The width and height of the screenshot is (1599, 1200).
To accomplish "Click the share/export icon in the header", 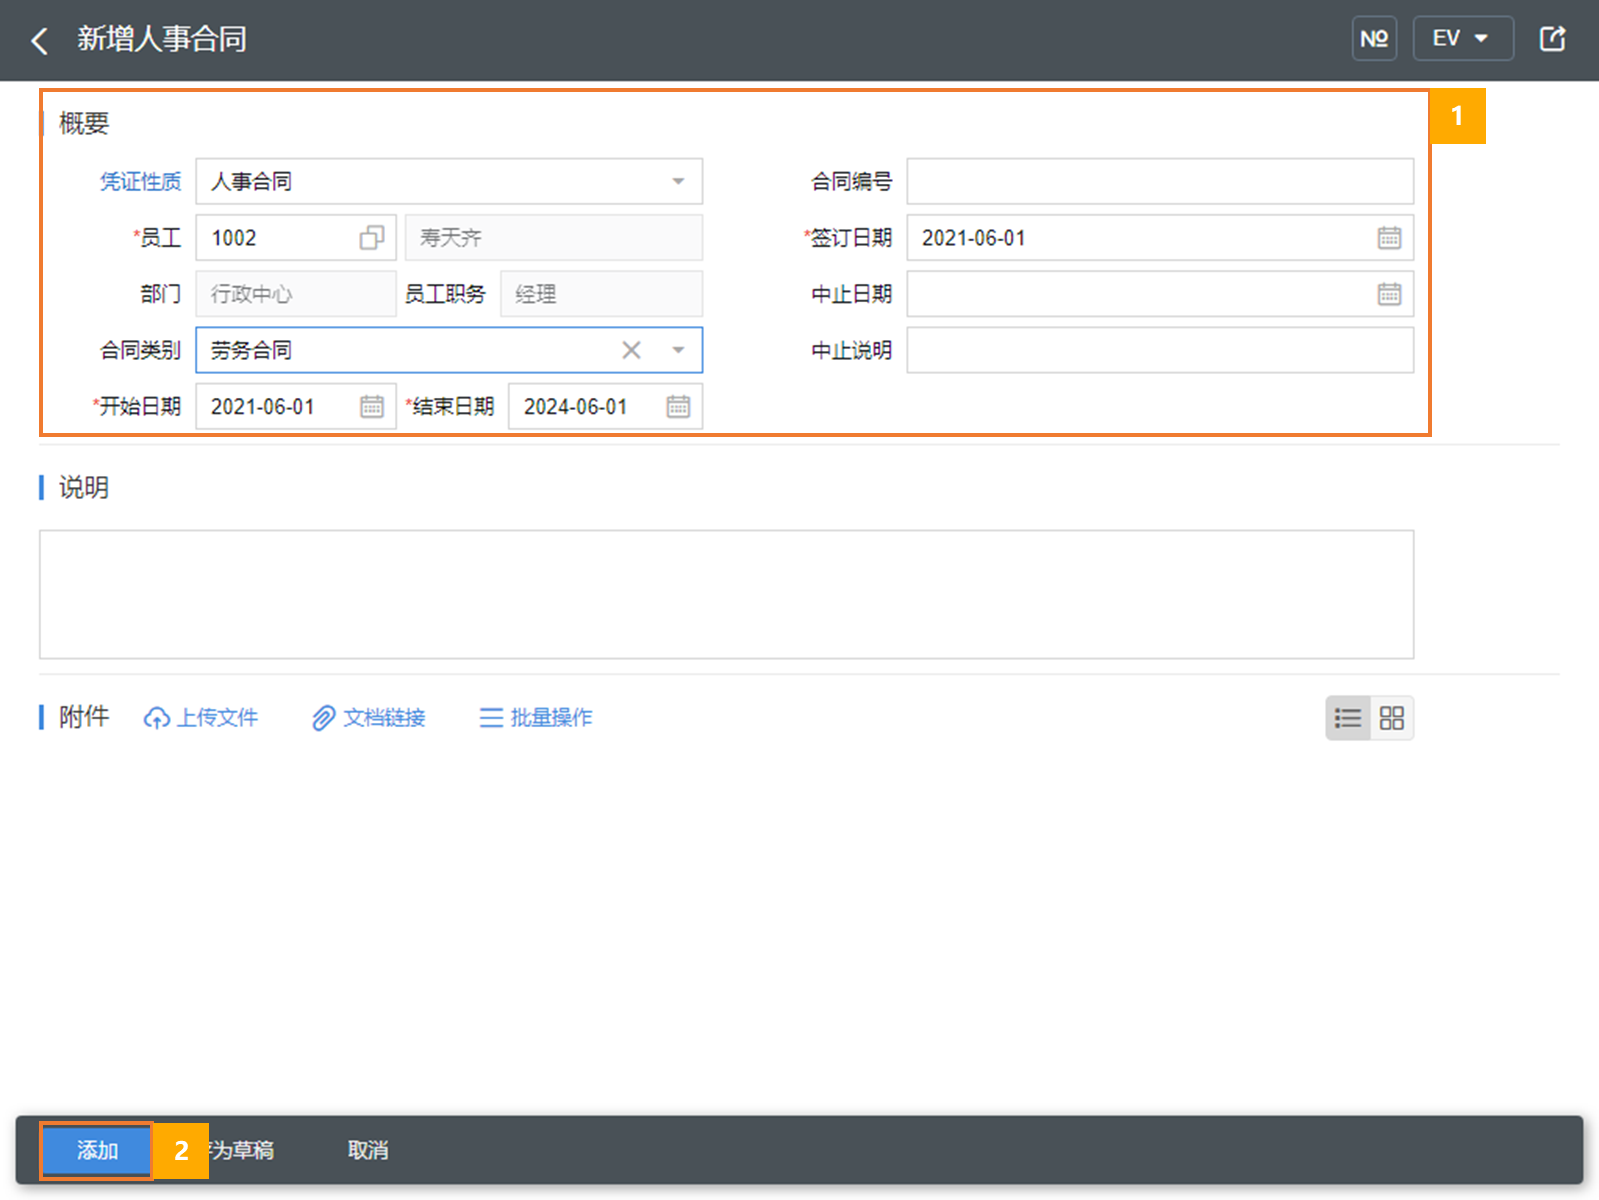I will pyautogui.click(x=1552, y=39).
